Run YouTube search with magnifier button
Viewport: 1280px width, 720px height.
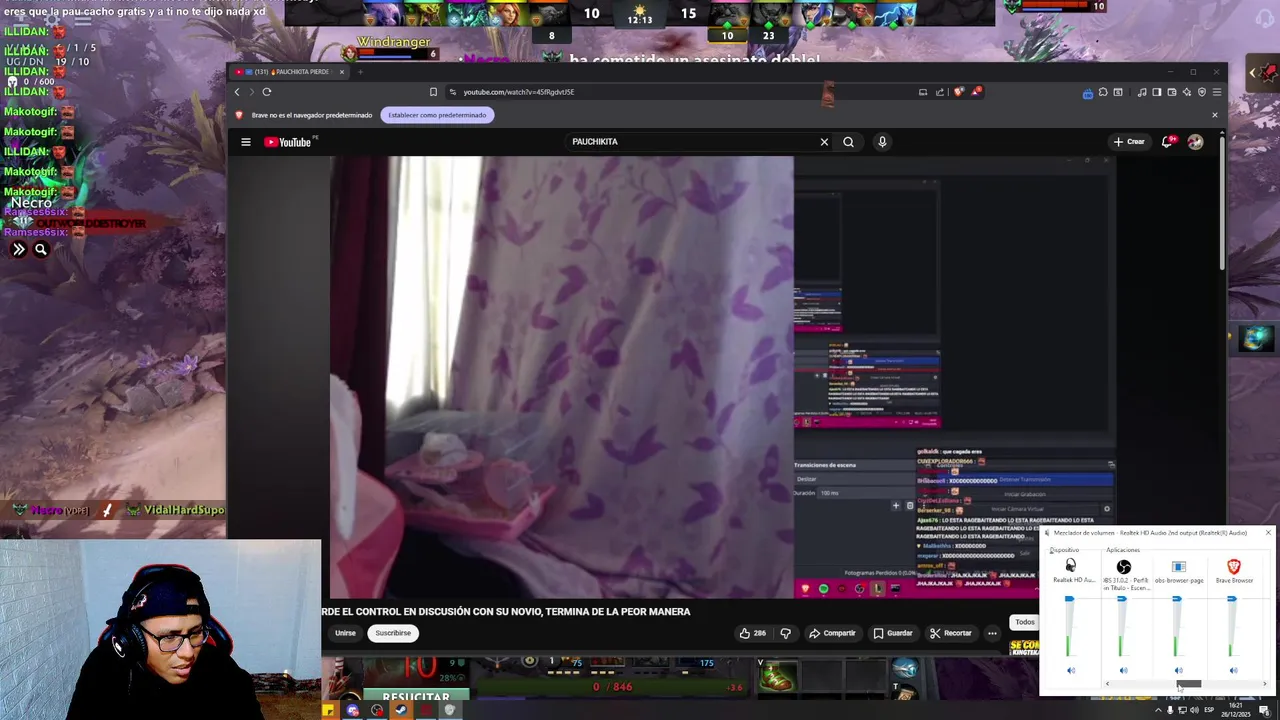pos(848,142)
